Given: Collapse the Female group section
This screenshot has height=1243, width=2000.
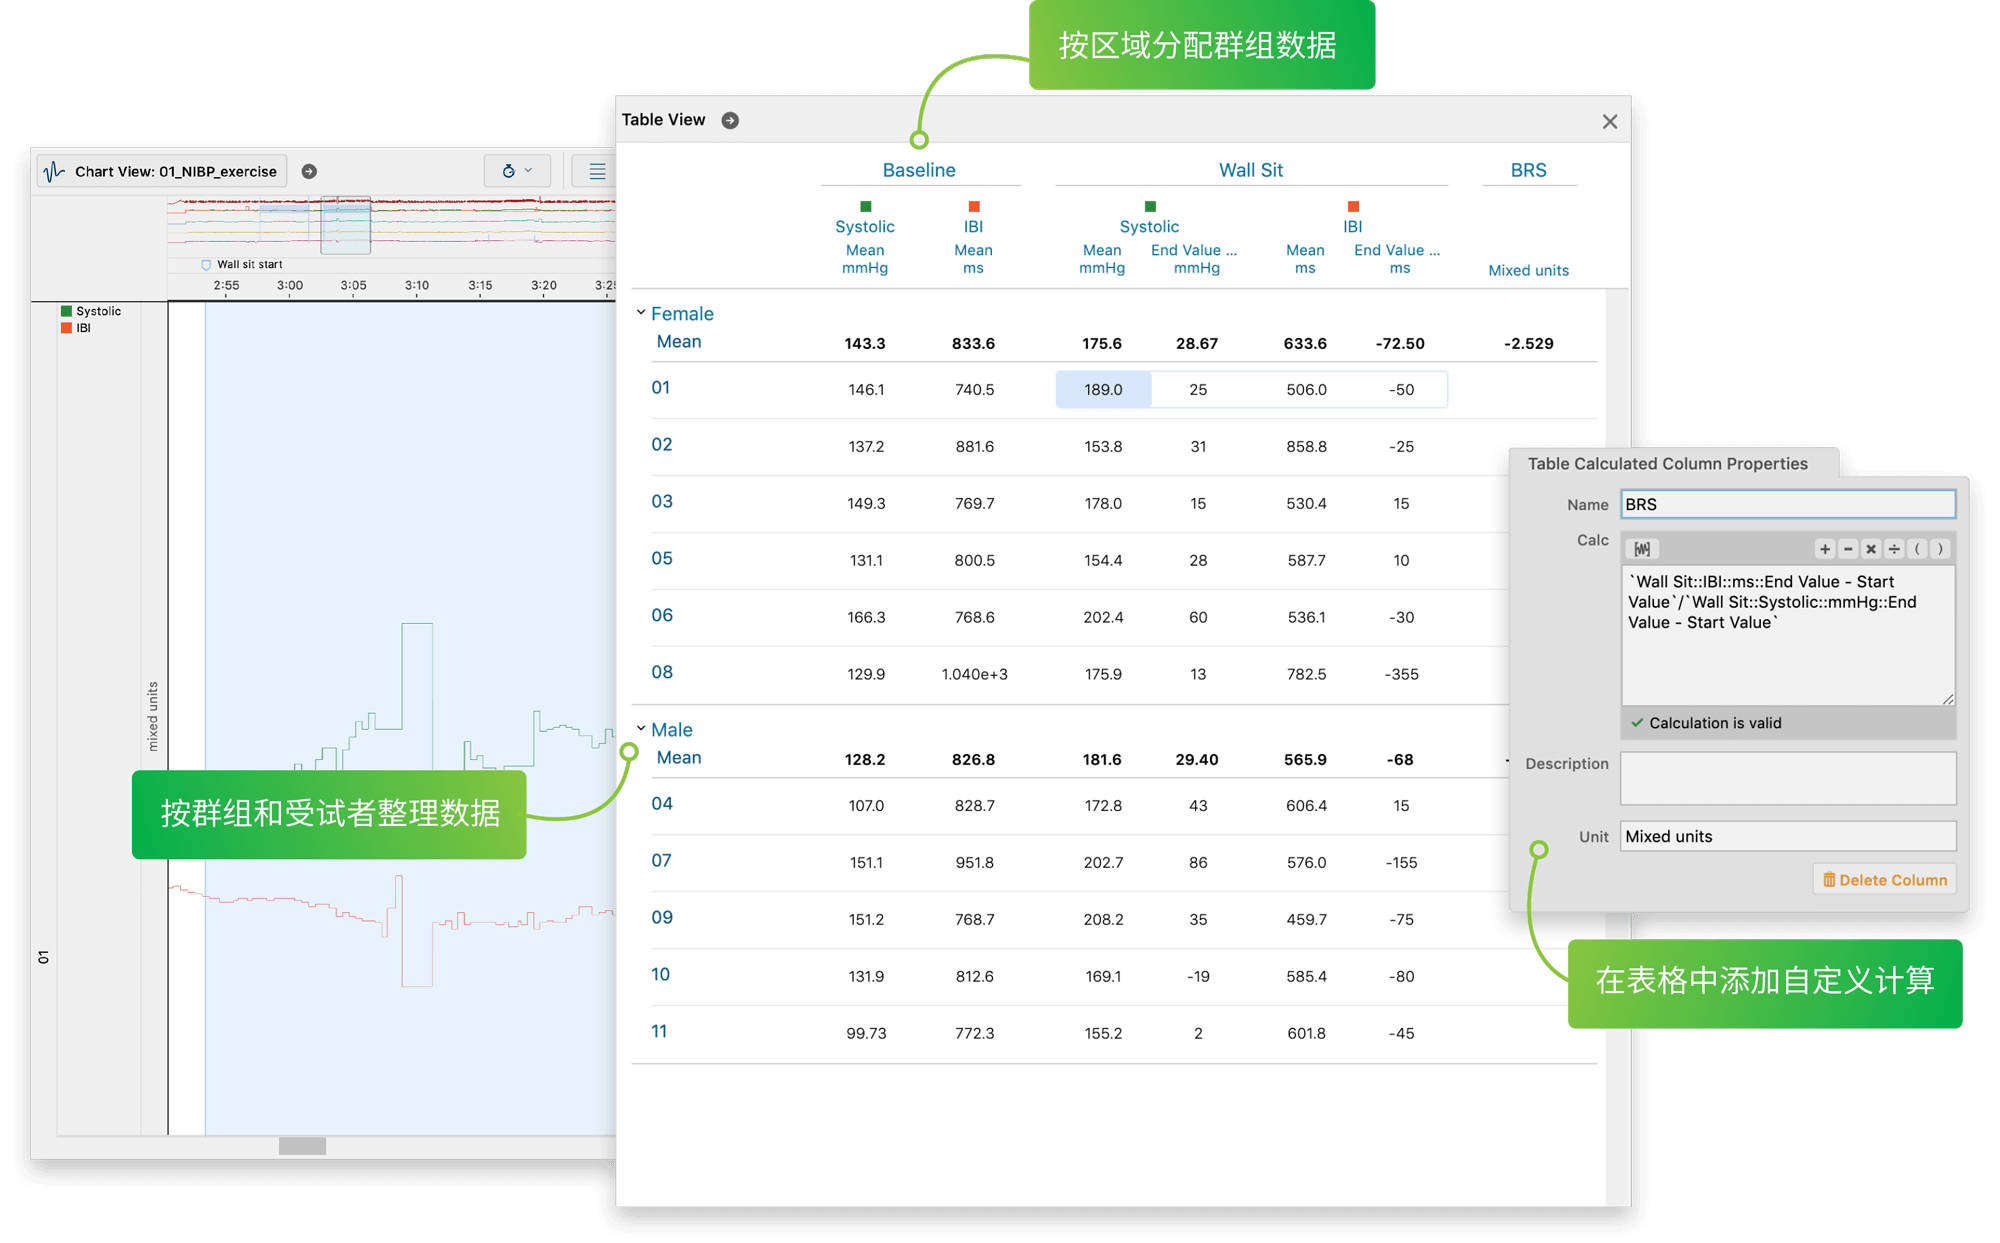Looking at the screenshot, I should (641, 312).
